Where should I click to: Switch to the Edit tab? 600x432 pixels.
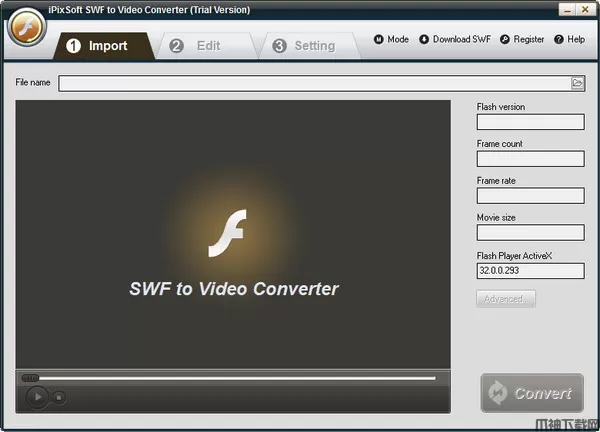tap(207, 46)
